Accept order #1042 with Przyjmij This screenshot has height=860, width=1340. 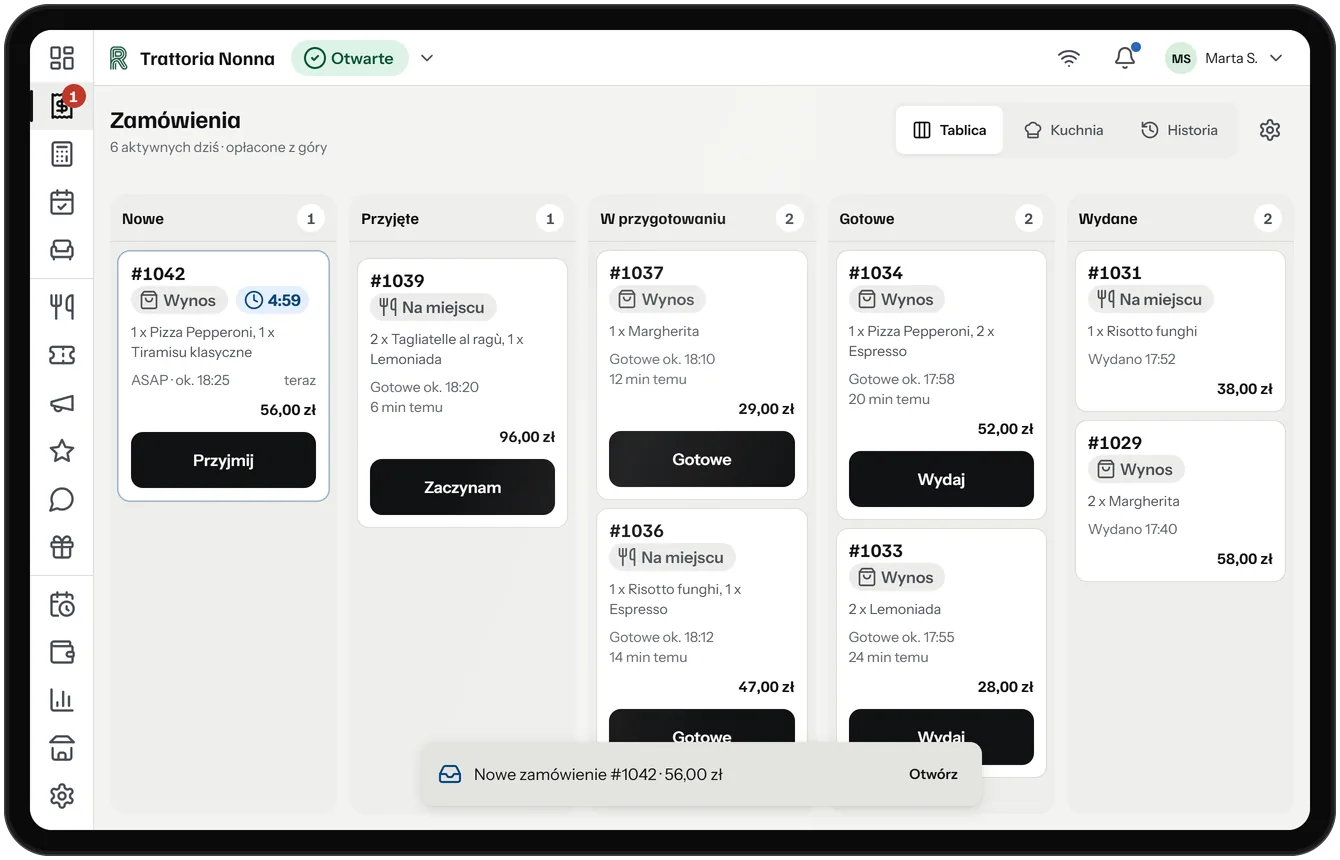(223, 460)
